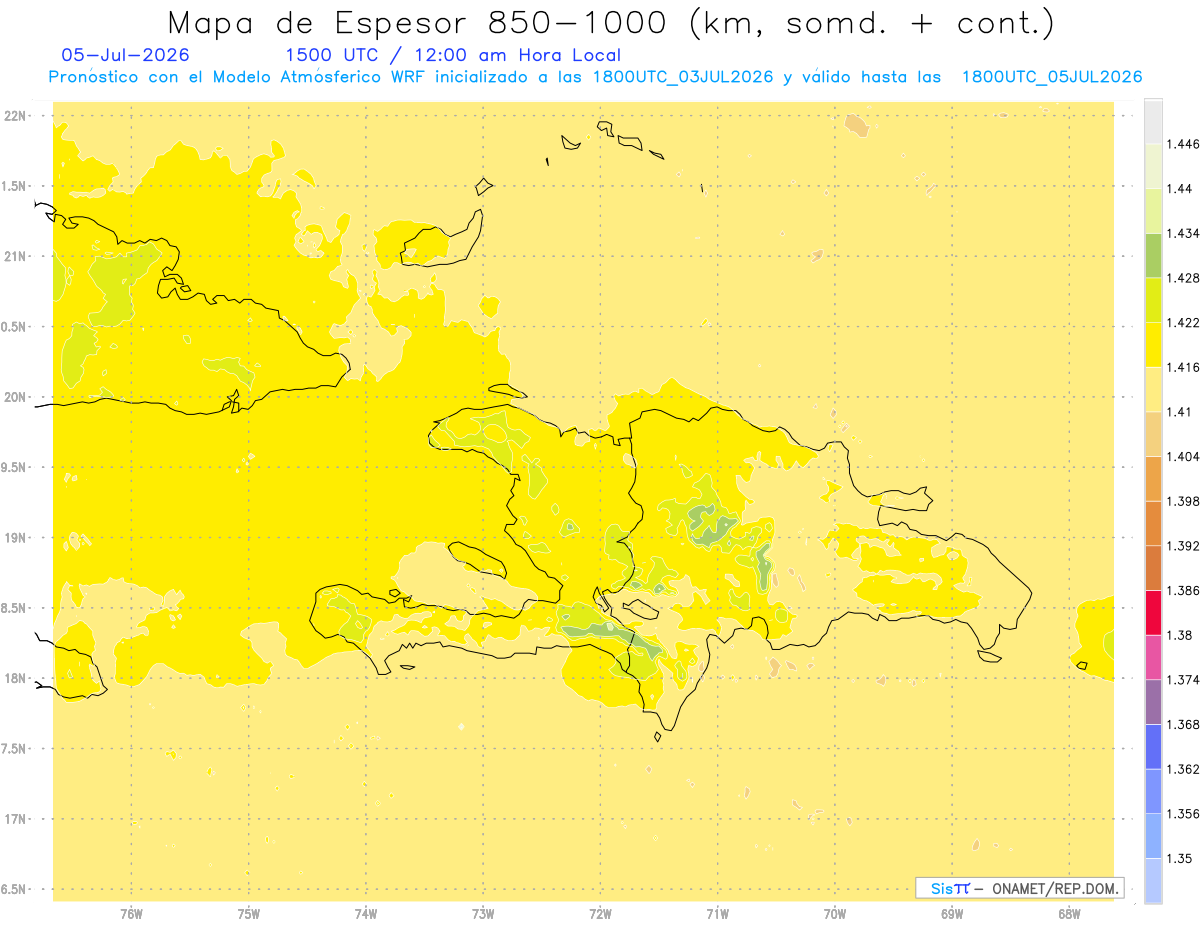Click the purple swatch between 1.368 and 1.374

click(1153, 701)
